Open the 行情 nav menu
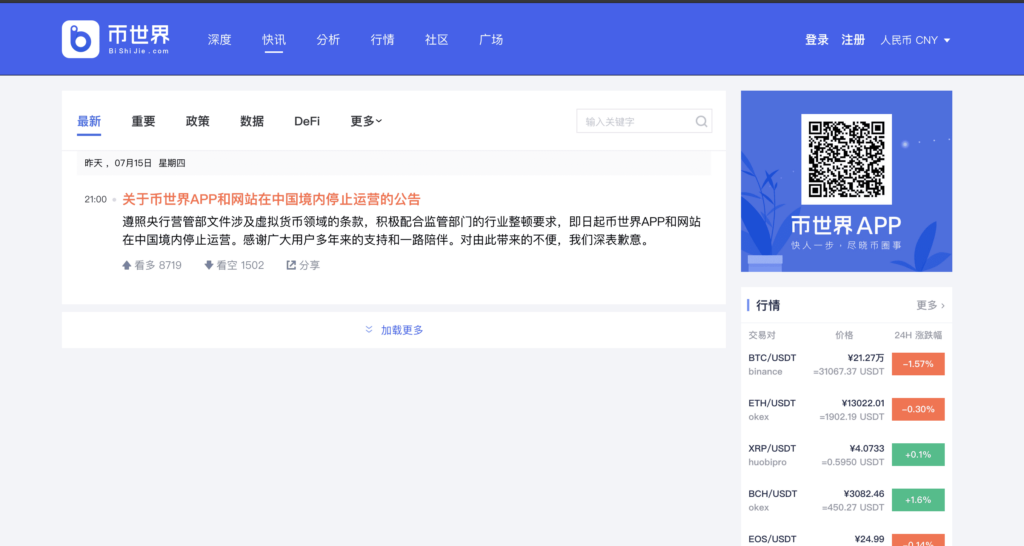1024x546 pixels. click(x=382, y=40)
